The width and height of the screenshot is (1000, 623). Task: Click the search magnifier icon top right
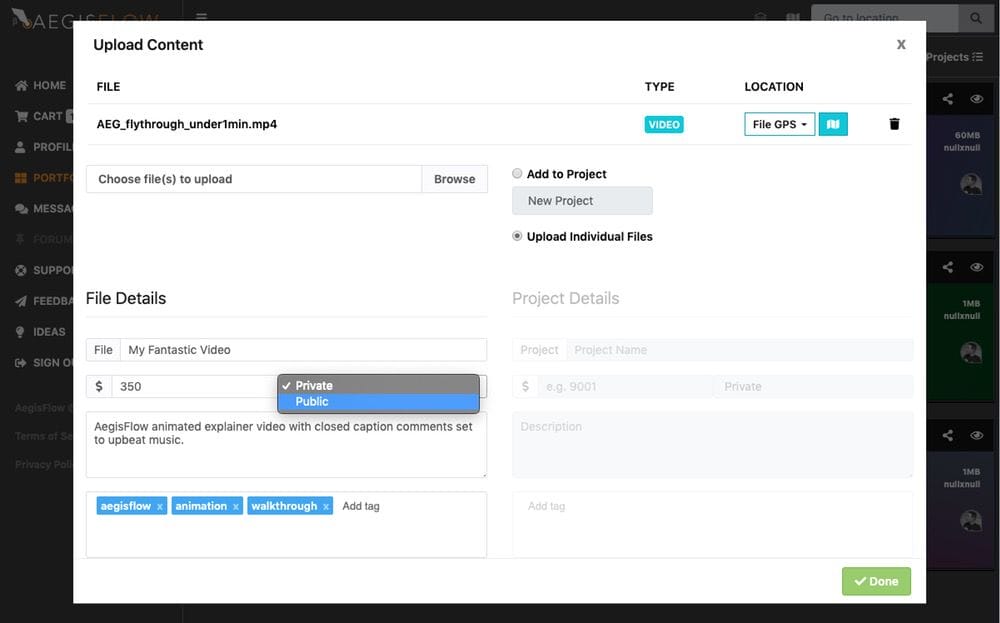(x=976, y=17)
